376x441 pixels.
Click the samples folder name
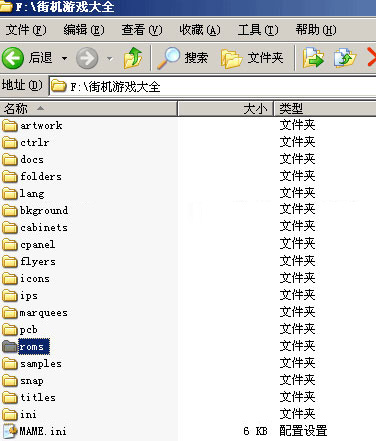coord(41,364)
